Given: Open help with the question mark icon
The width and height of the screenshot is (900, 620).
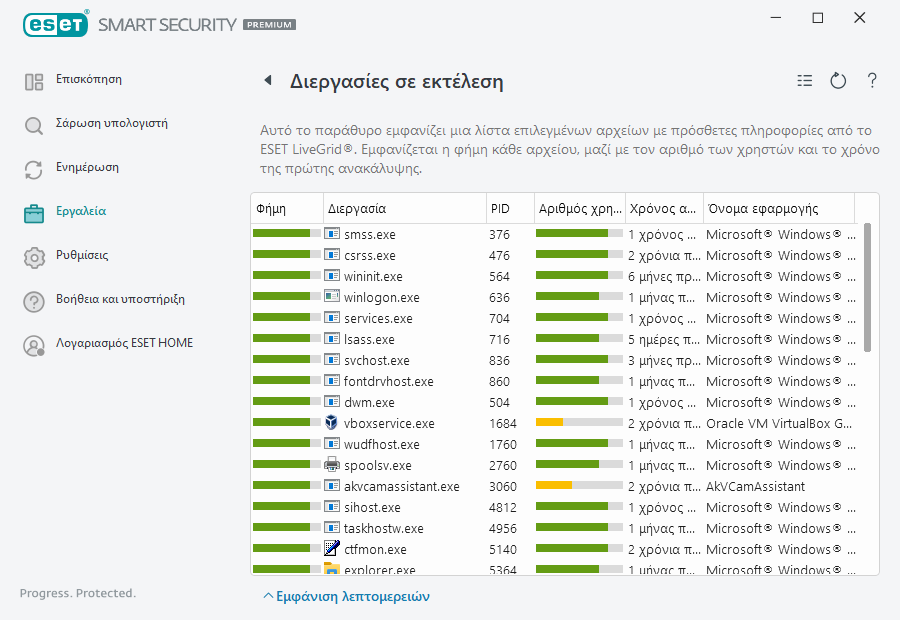Looking at the screenshot, I should point(872,81).
